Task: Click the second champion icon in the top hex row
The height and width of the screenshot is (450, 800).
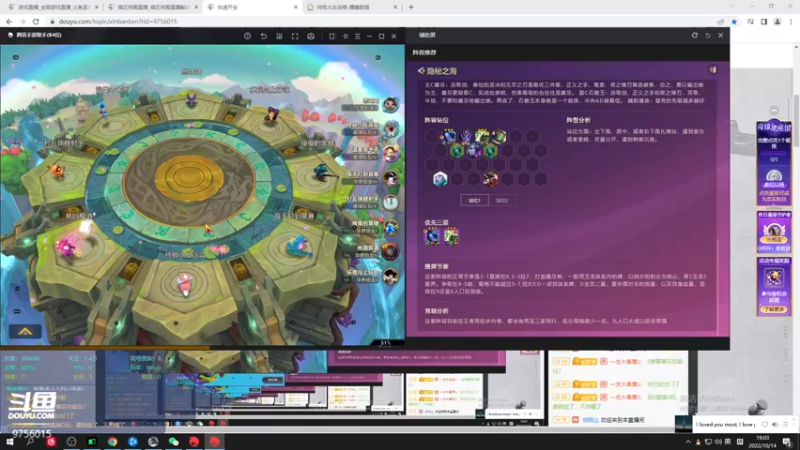Action: pos(466,136)
